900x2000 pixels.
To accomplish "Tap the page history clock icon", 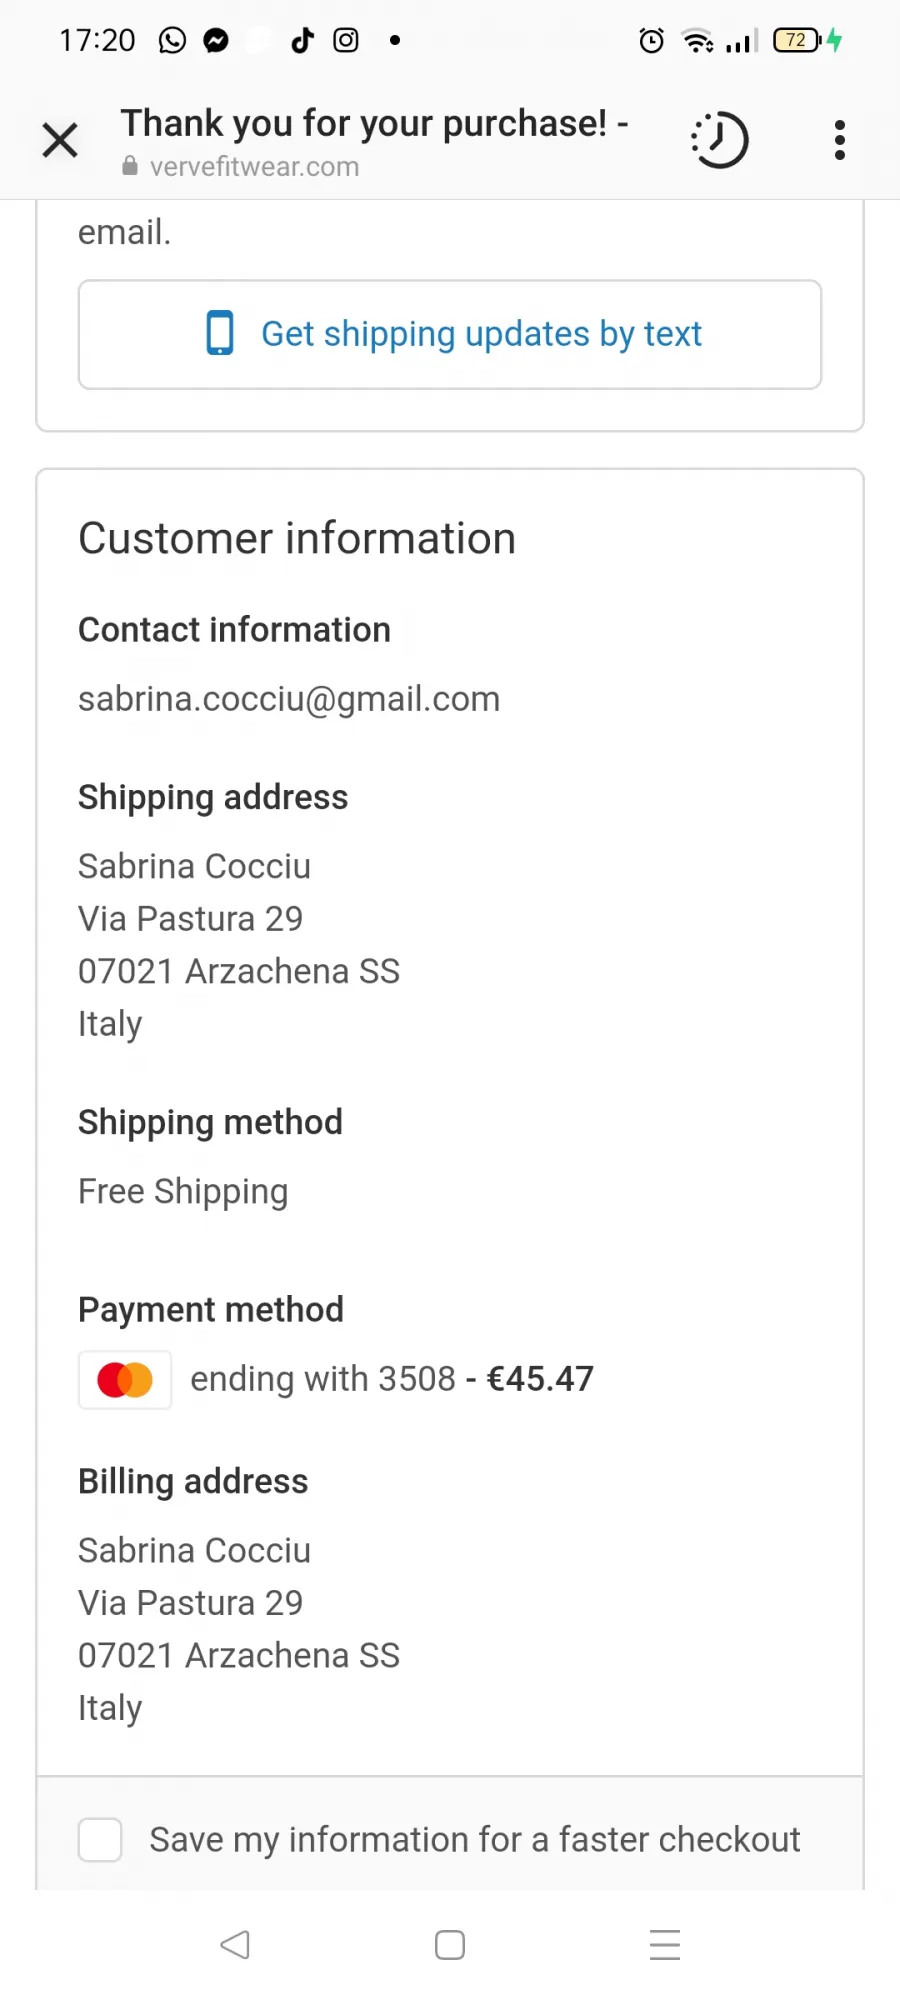I will click(719, 140).
